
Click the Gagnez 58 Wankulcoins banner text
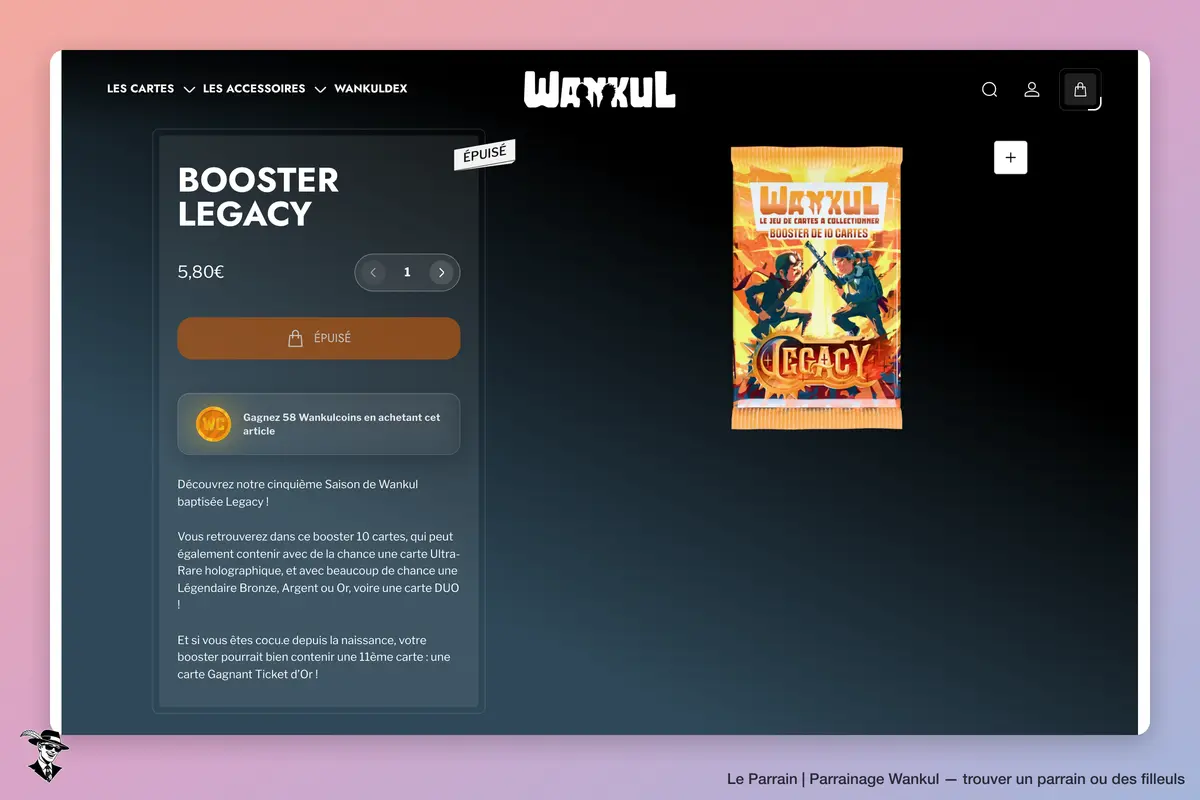coord(342,424)
